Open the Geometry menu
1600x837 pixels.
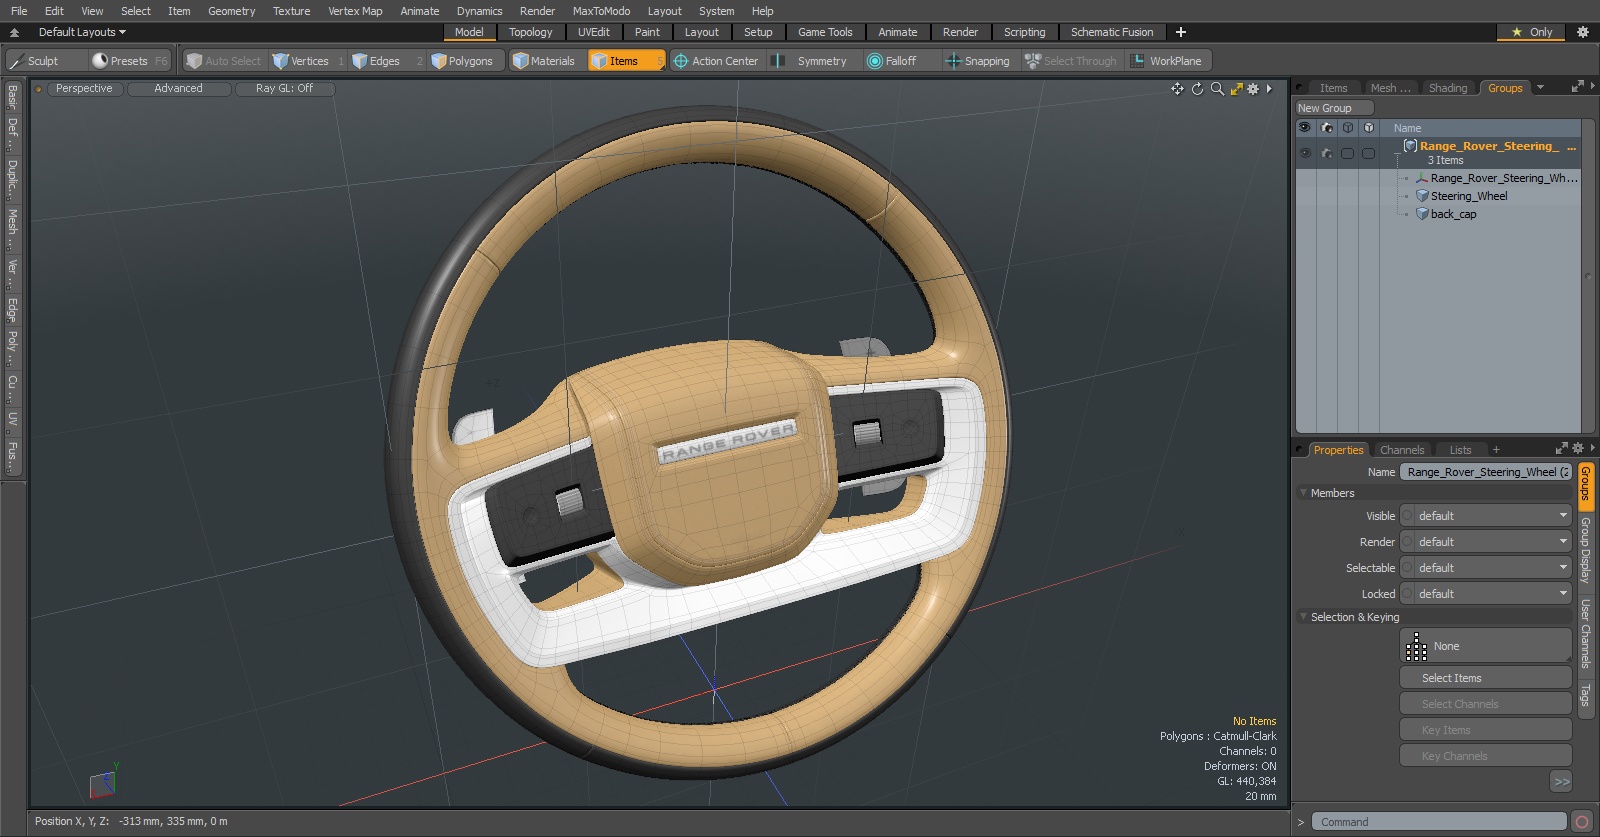[x=231, y=11]
